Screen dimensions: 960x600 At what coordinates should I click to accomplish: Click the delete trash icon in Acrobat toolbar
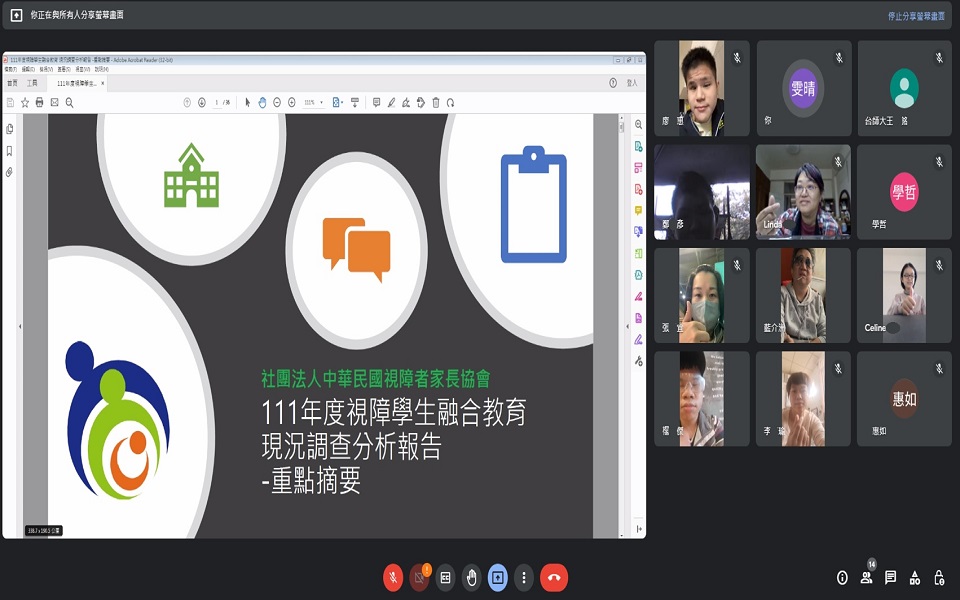[436, 103]
